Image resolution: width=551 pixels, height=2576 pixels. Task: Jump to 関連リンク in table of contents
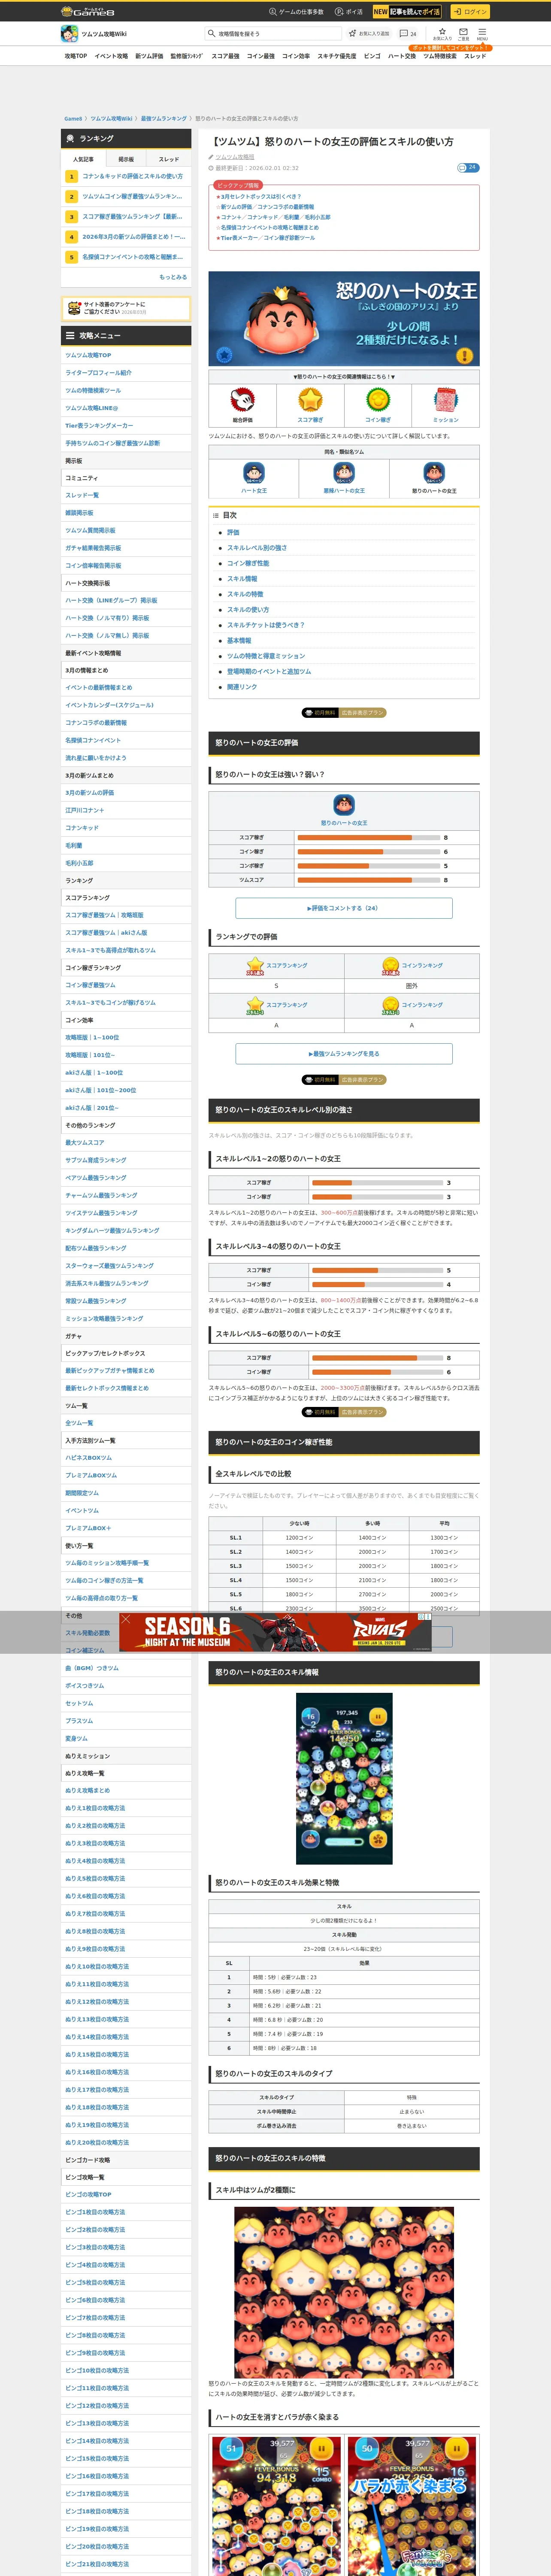click(242, 687)
